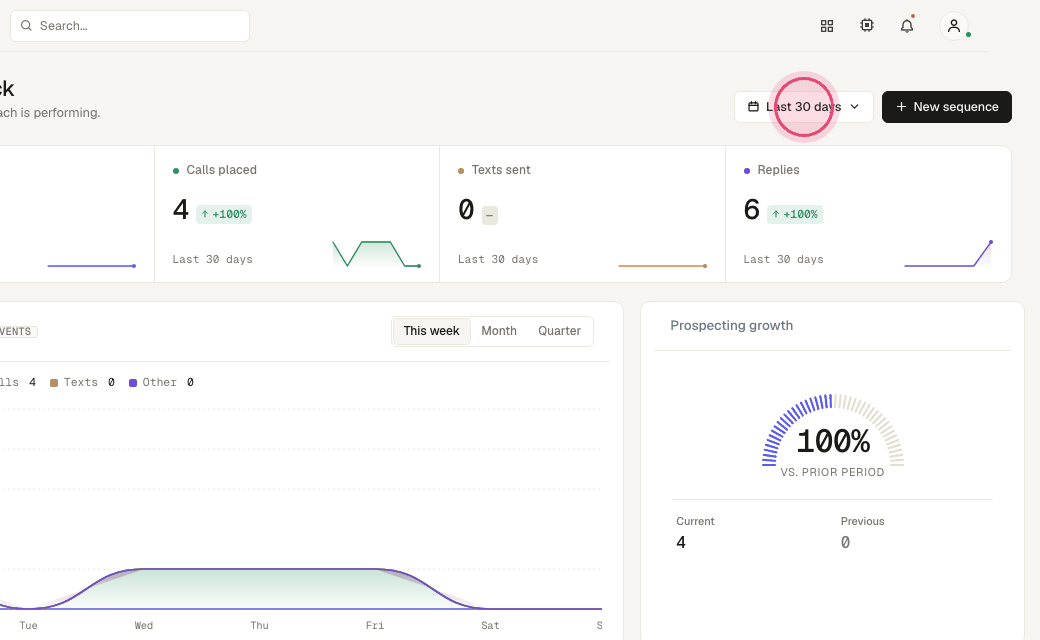Click the Current label in growth panel
This screenshot has width=1040, height=640.
[695, 521]
